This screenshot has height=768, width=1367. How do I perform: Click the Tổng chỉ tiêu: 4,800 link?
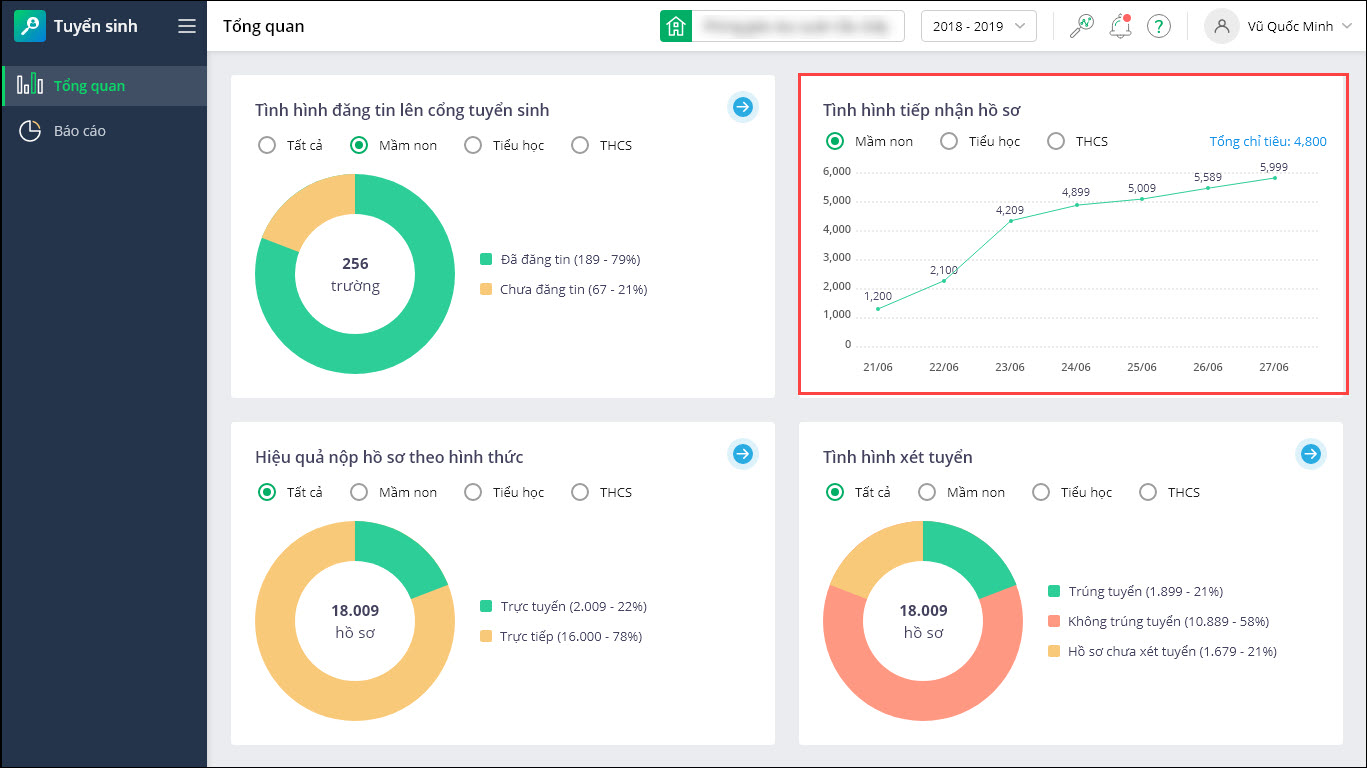click(x=1267, y=141)
